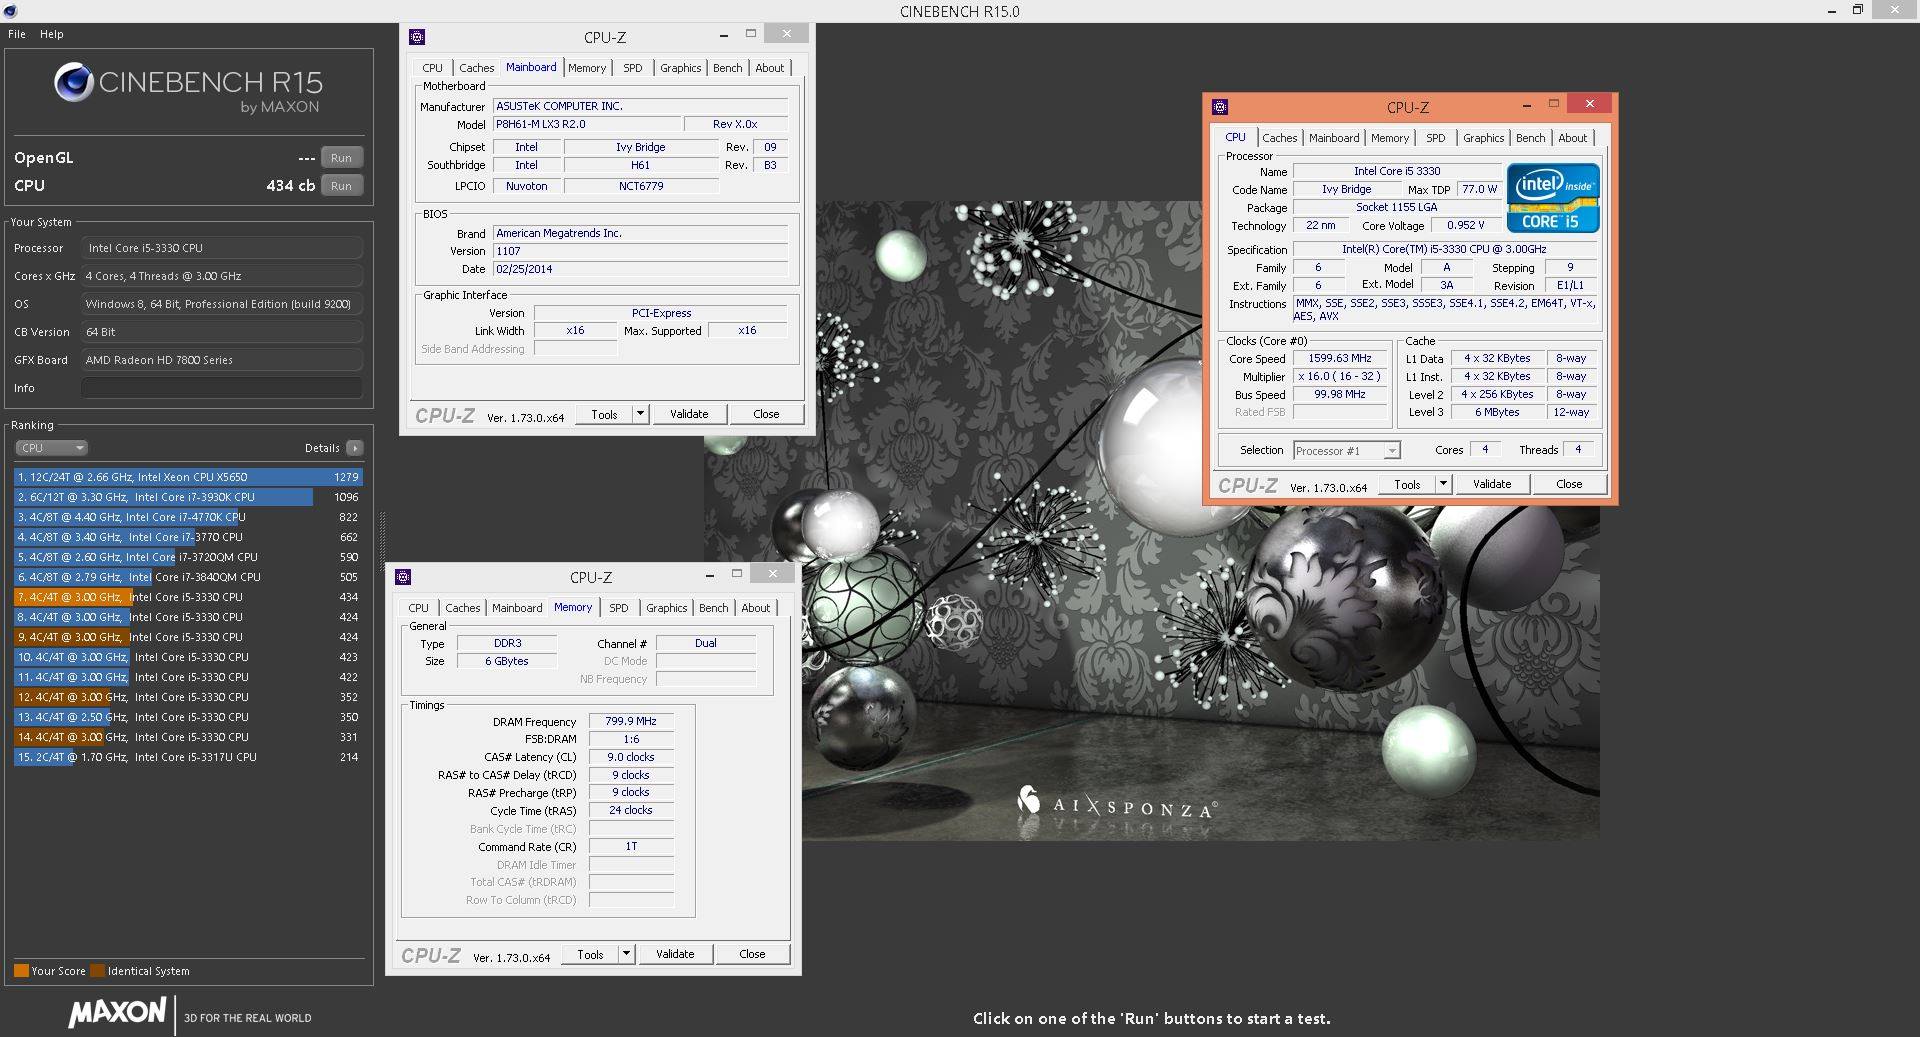Open Mainboard tab in Memory CPU-Z window
The height and width of the screenshot is (1037, 1920).
(517, 608)
